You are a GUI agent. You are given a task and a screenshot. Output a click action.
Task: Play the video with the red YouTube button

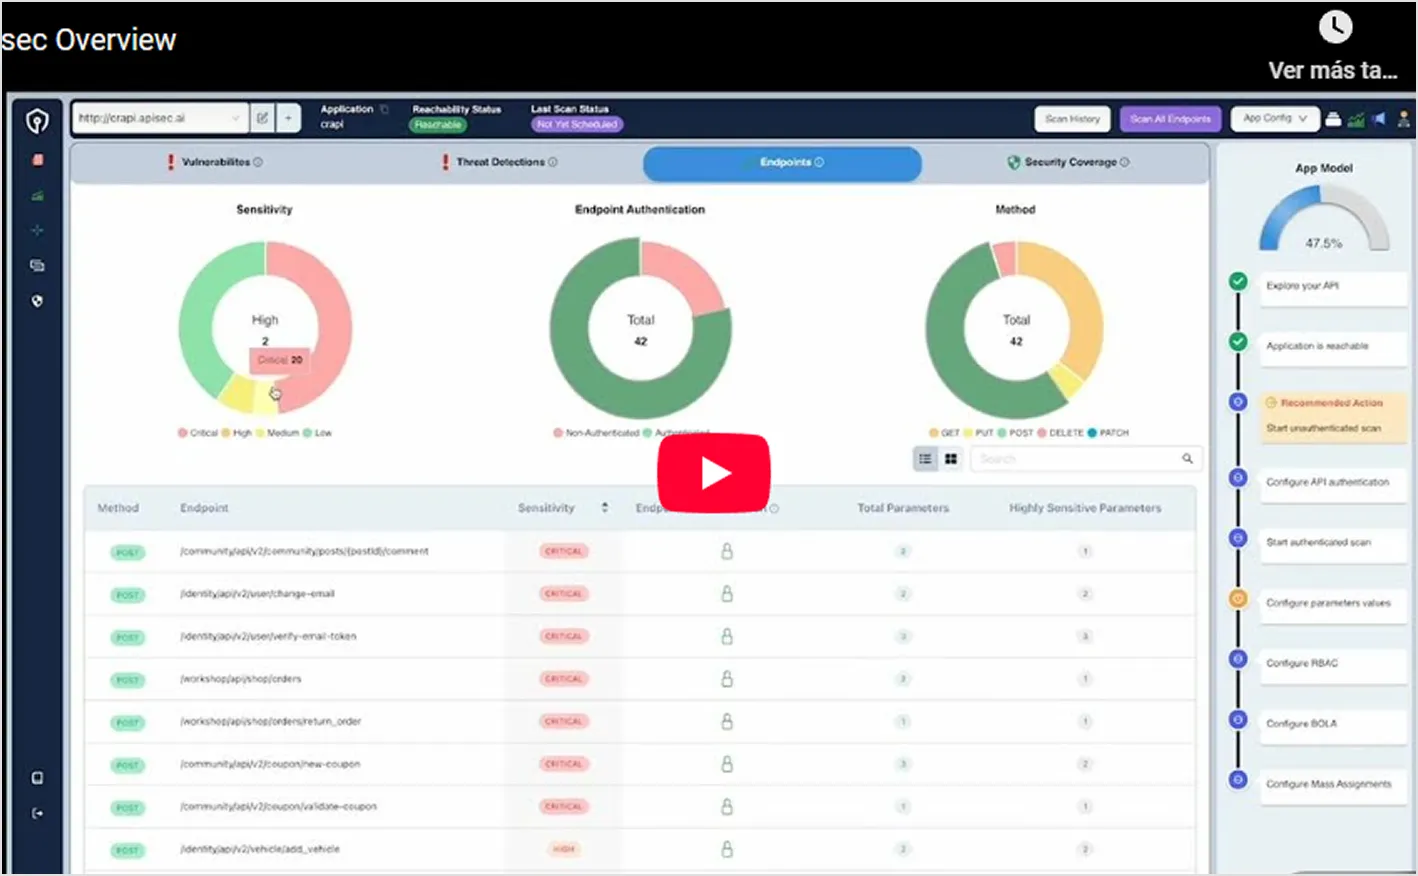[x=713, y=473]
